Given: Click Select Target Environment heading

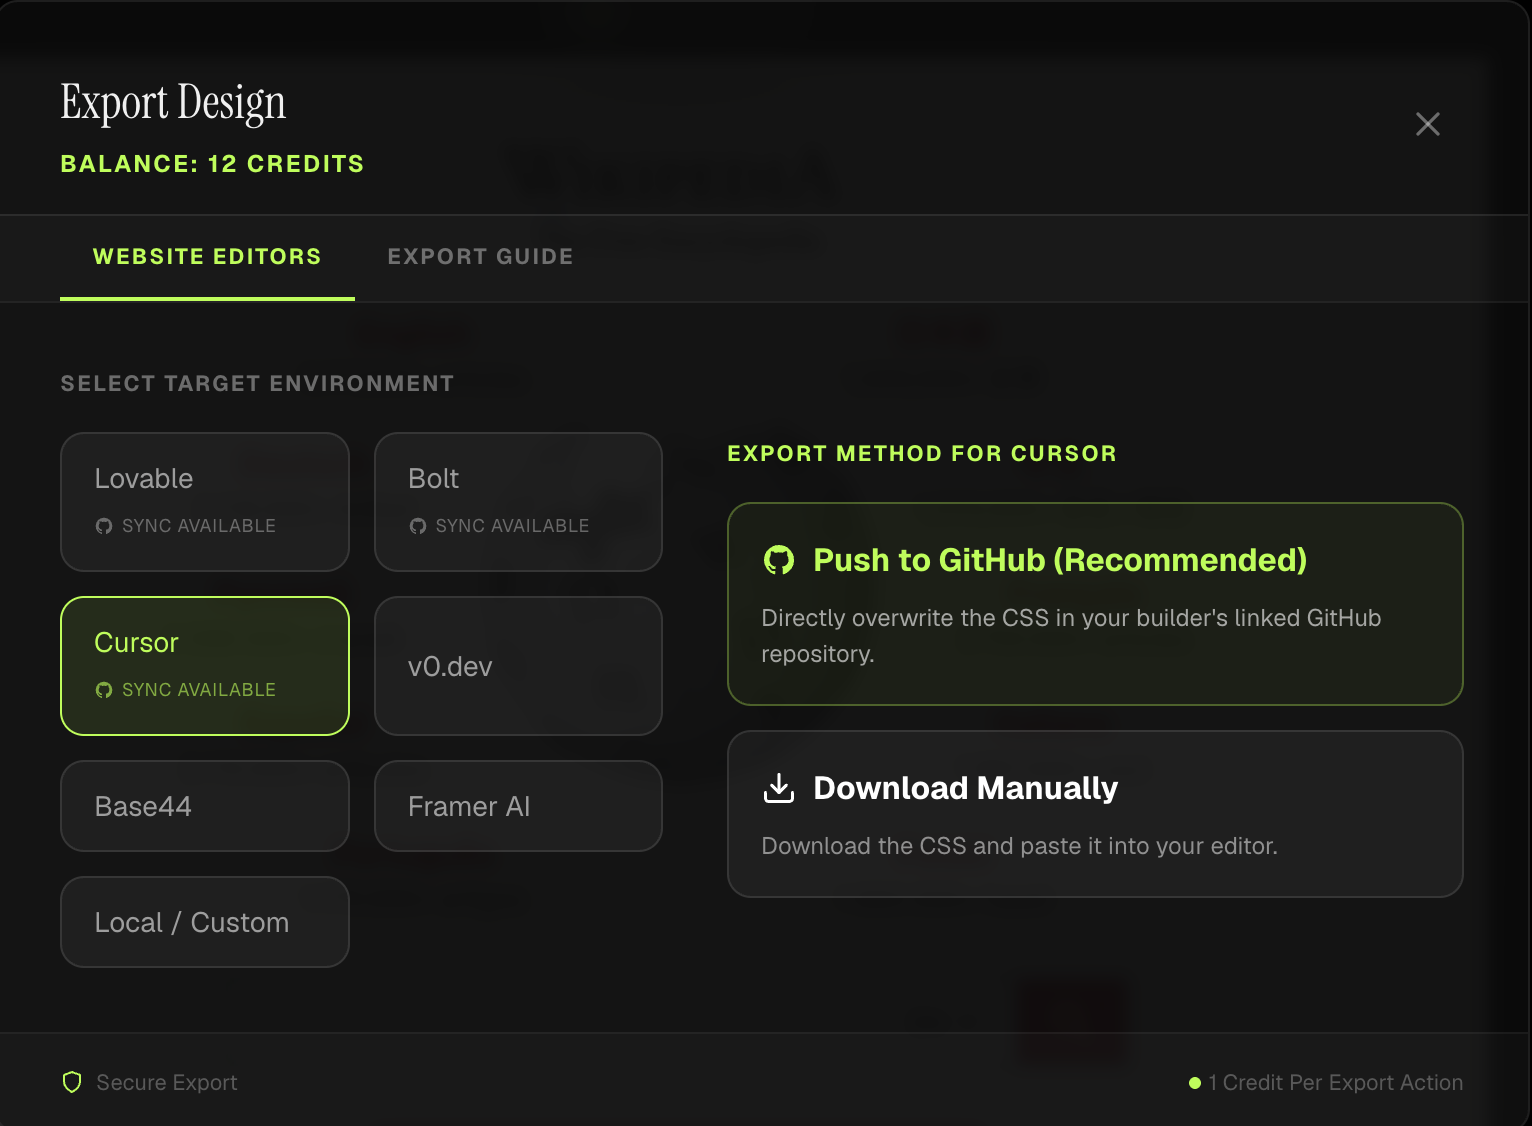Looking at the screenshot, I should [257, 384].
